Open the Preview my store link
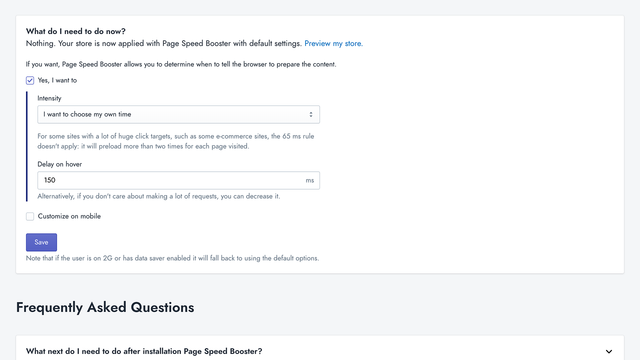Image resolution: width=640 pixels, height=360 pixels. coord(333,43)
